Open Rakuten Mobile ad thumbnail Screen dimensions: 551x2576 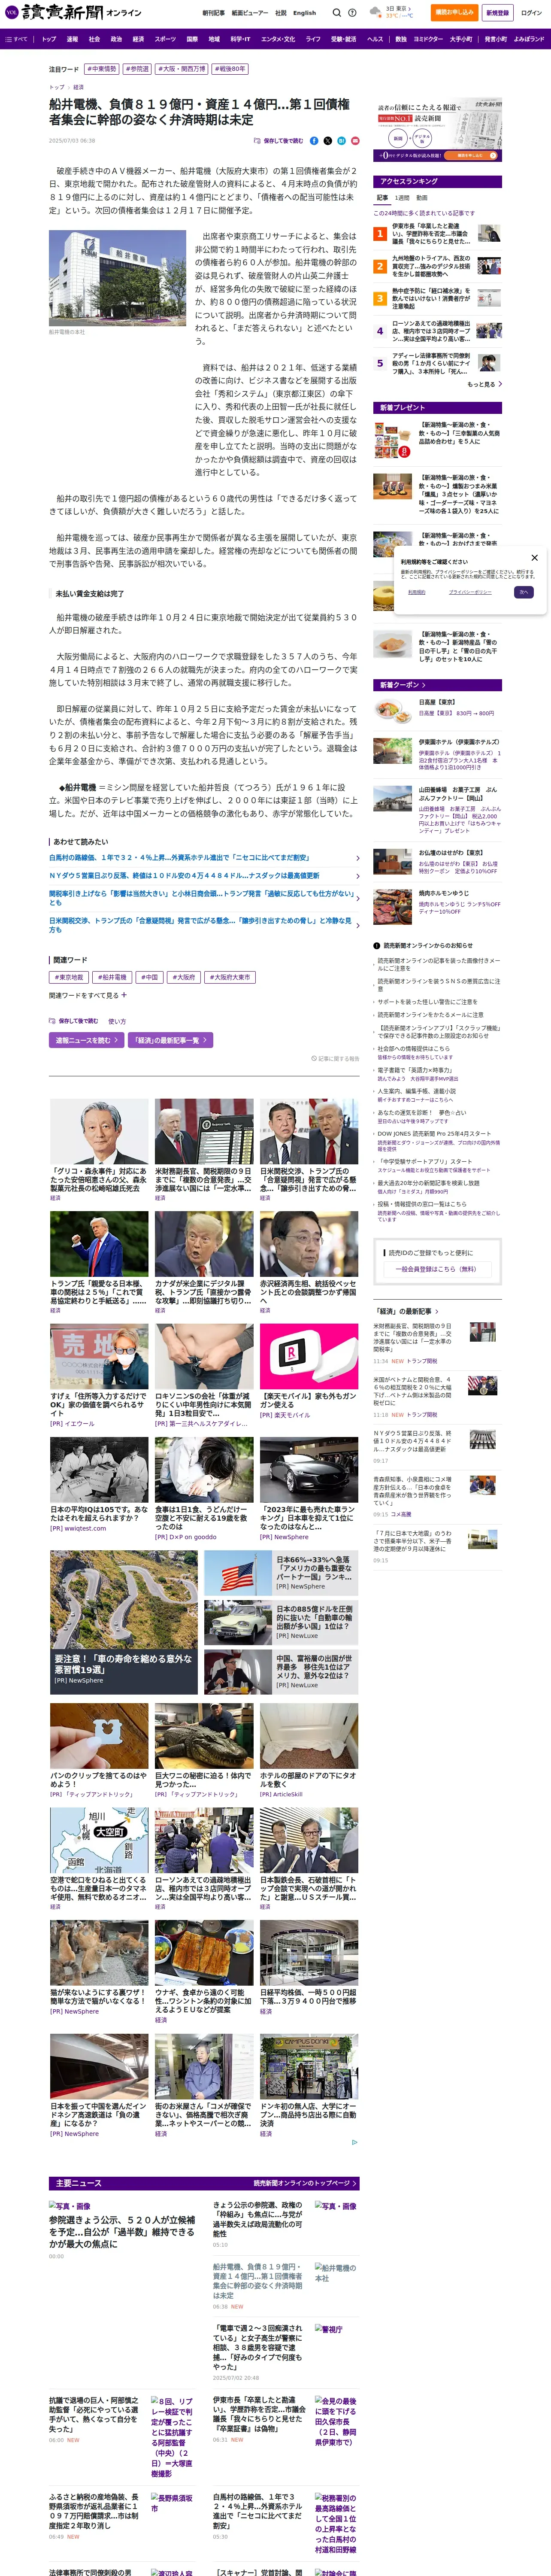[x=309, y=1356]
